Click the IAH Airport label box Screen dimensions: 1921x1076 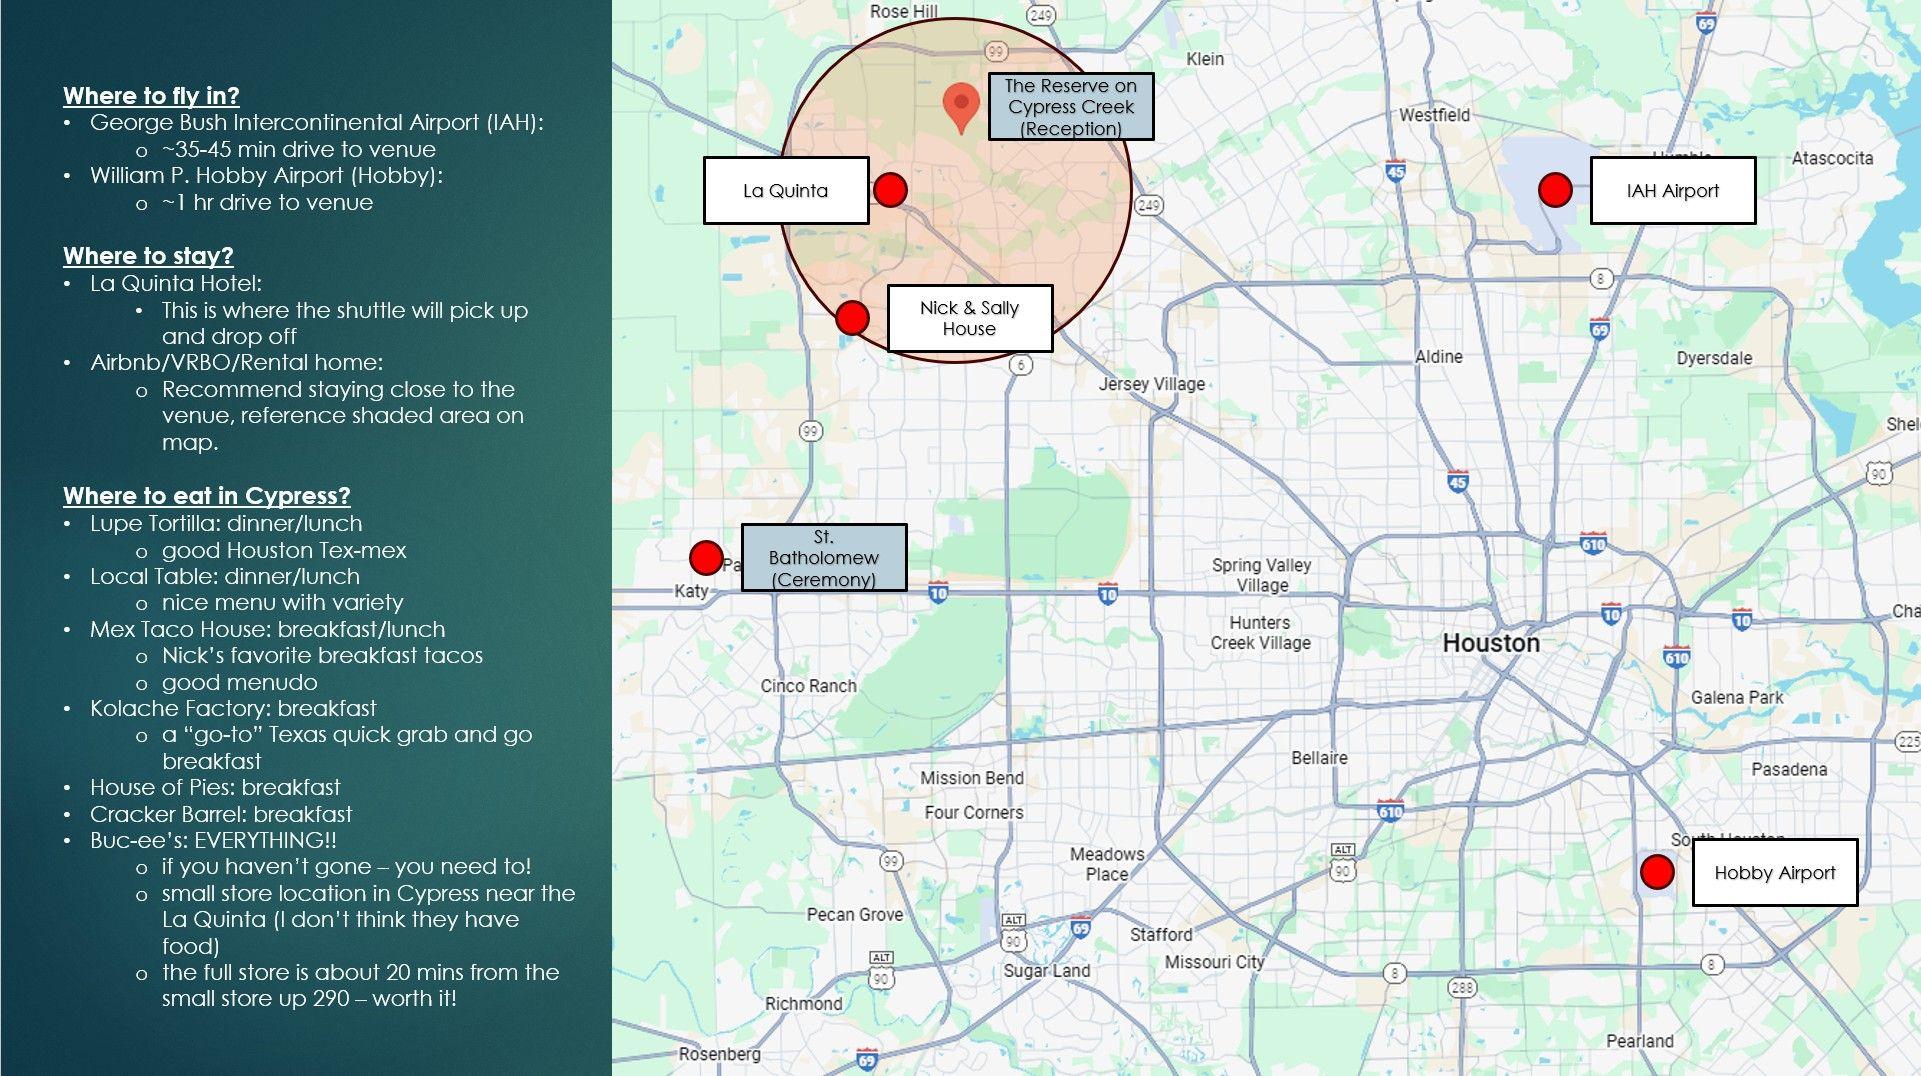1672,190
